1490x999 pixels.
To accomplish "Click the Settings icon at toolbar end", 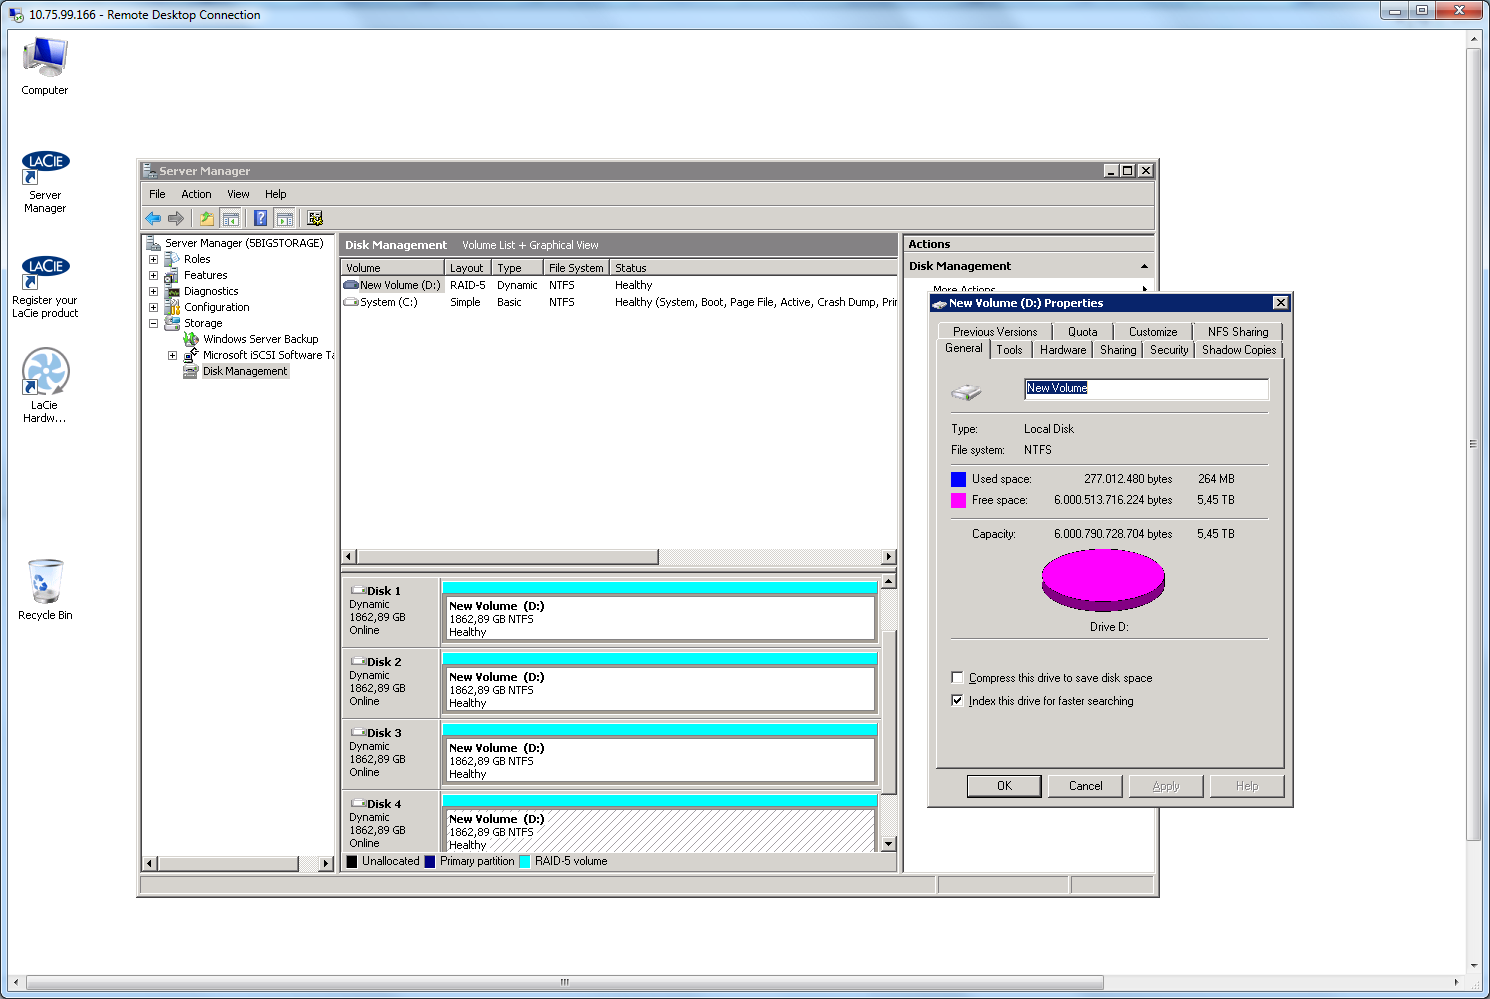I will tap(315, 218).
